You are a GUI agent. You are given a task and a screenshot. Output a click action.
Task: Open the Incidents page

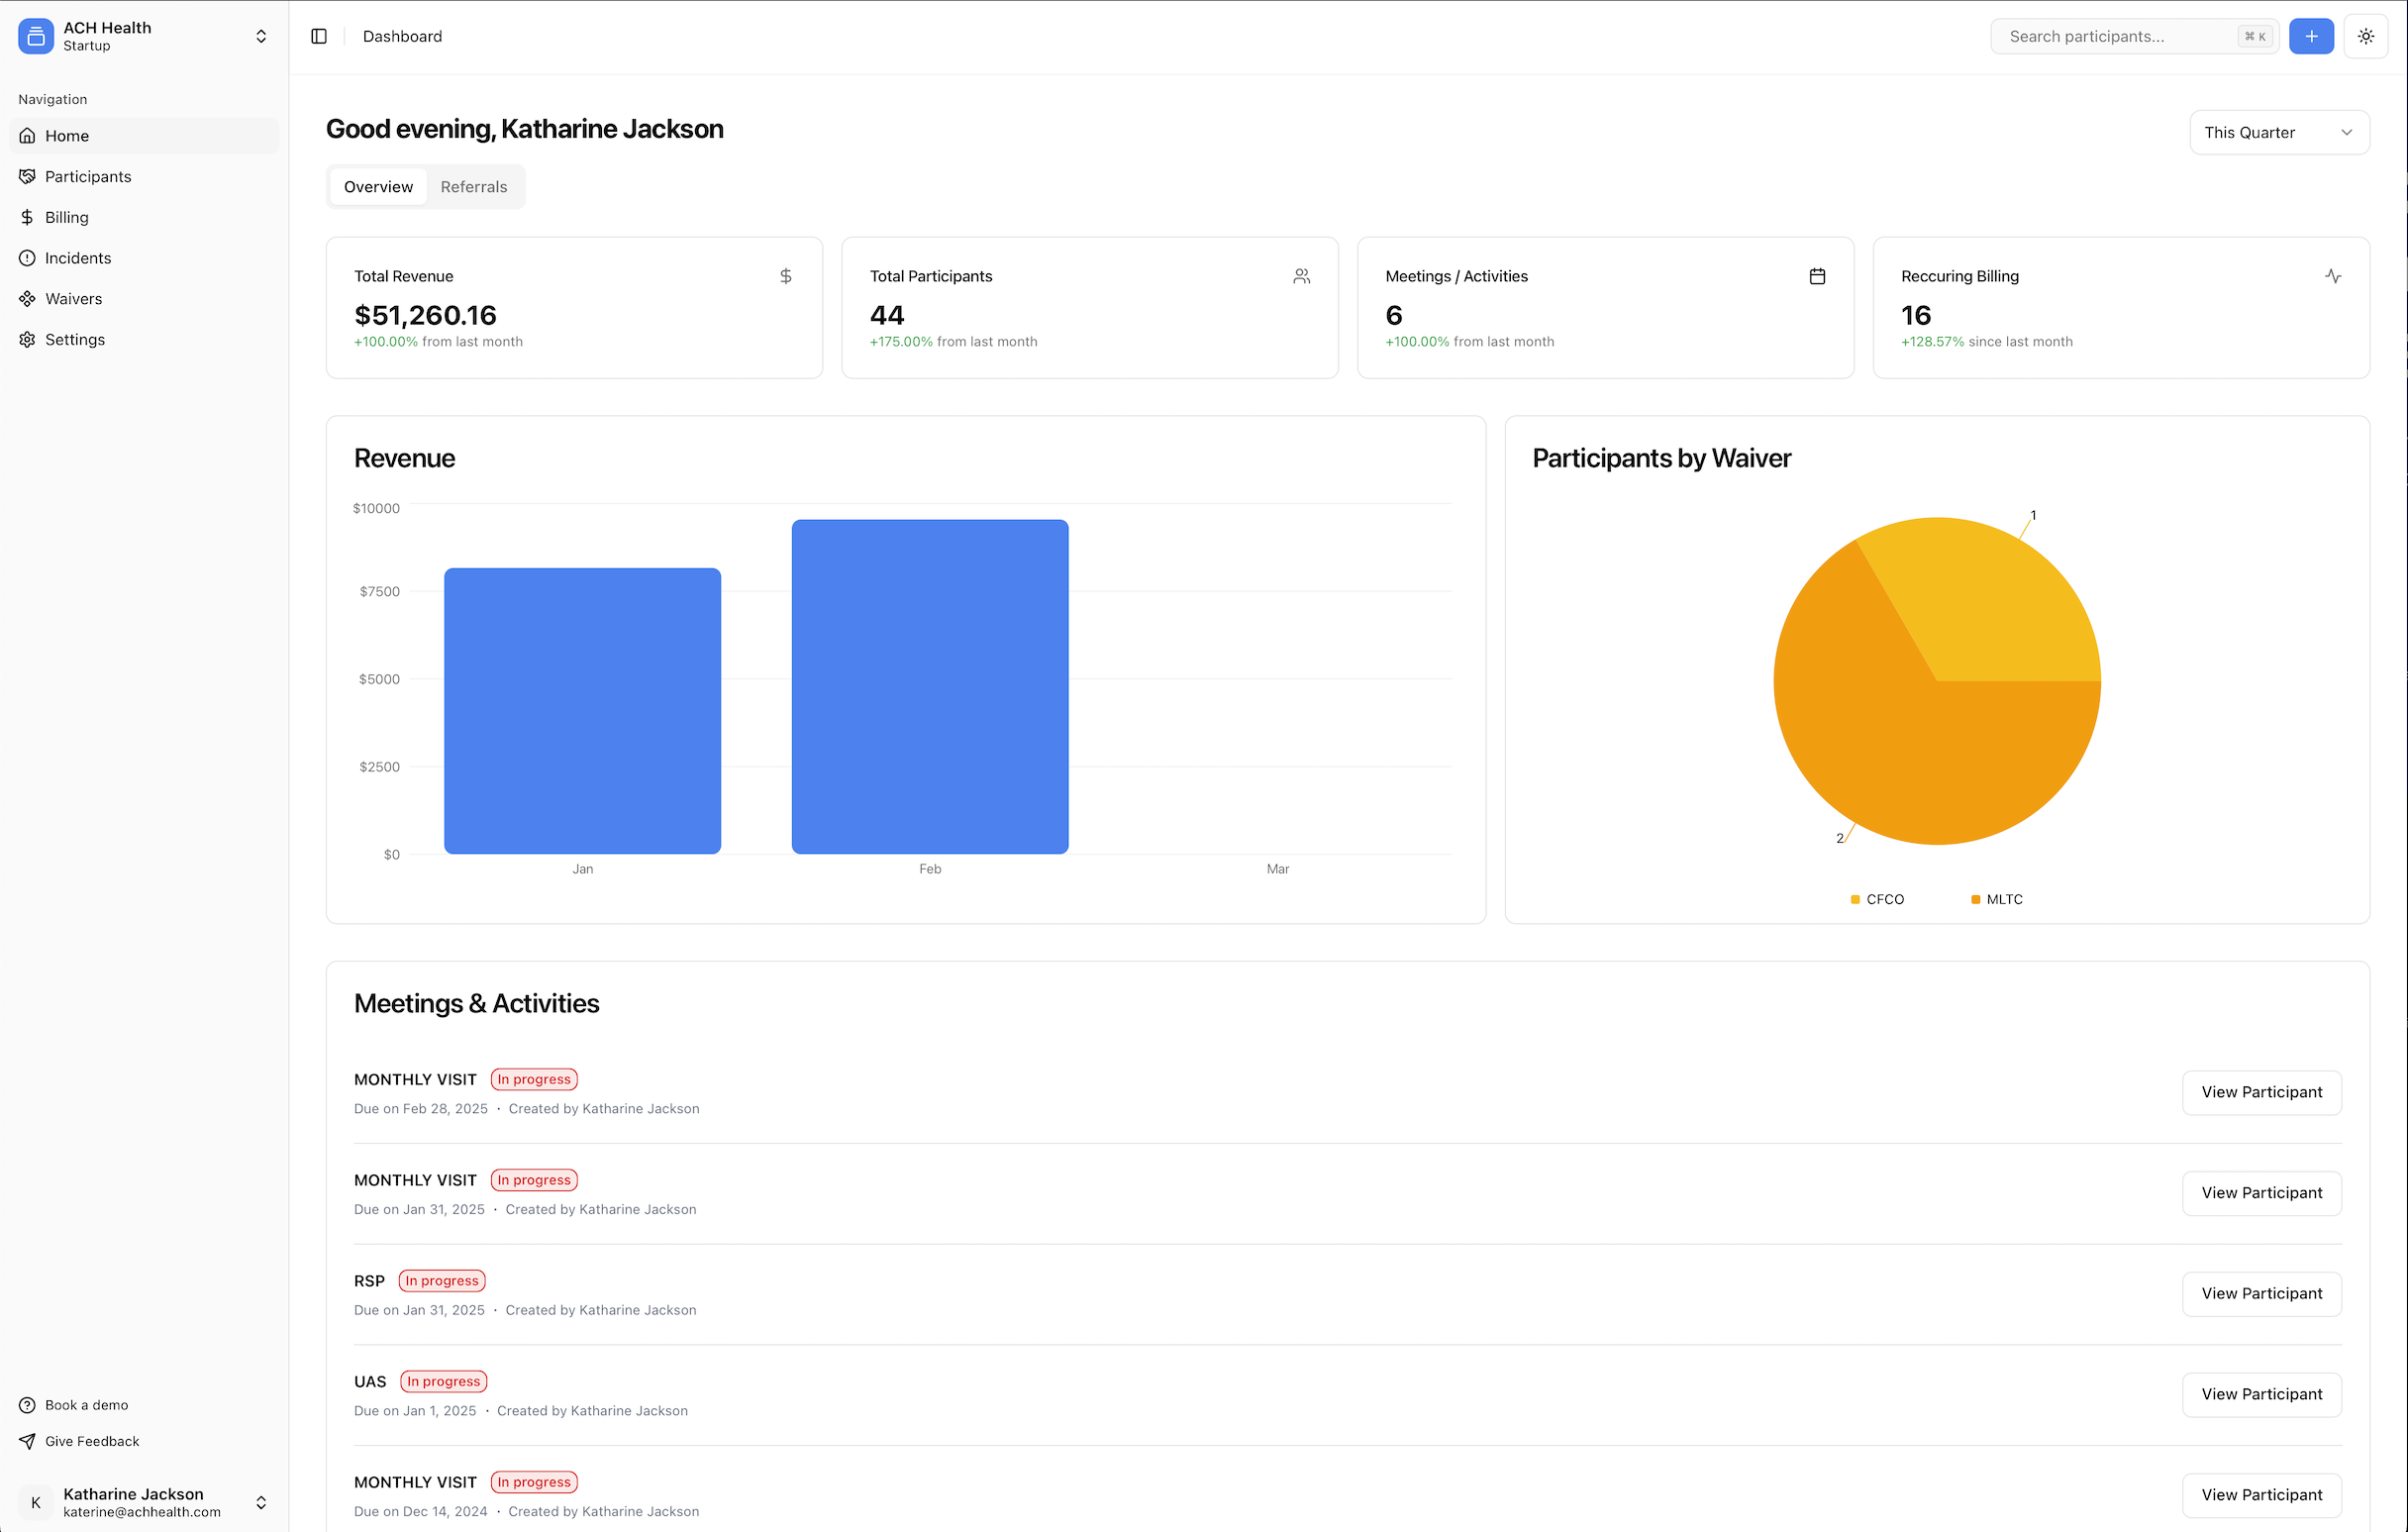(78, 257)
